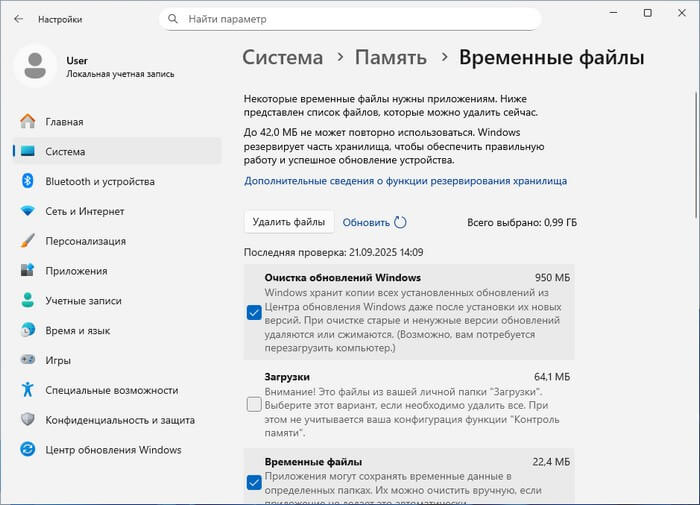Click the Временные файлы page heading
700x505 pixels.
click(x=552, y=58)
